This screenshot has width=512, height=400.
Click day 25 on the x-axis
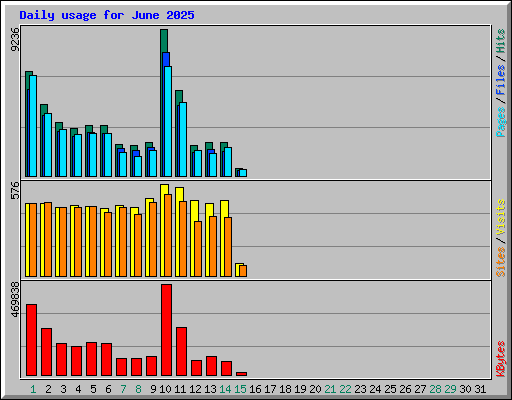click(390, 389)
